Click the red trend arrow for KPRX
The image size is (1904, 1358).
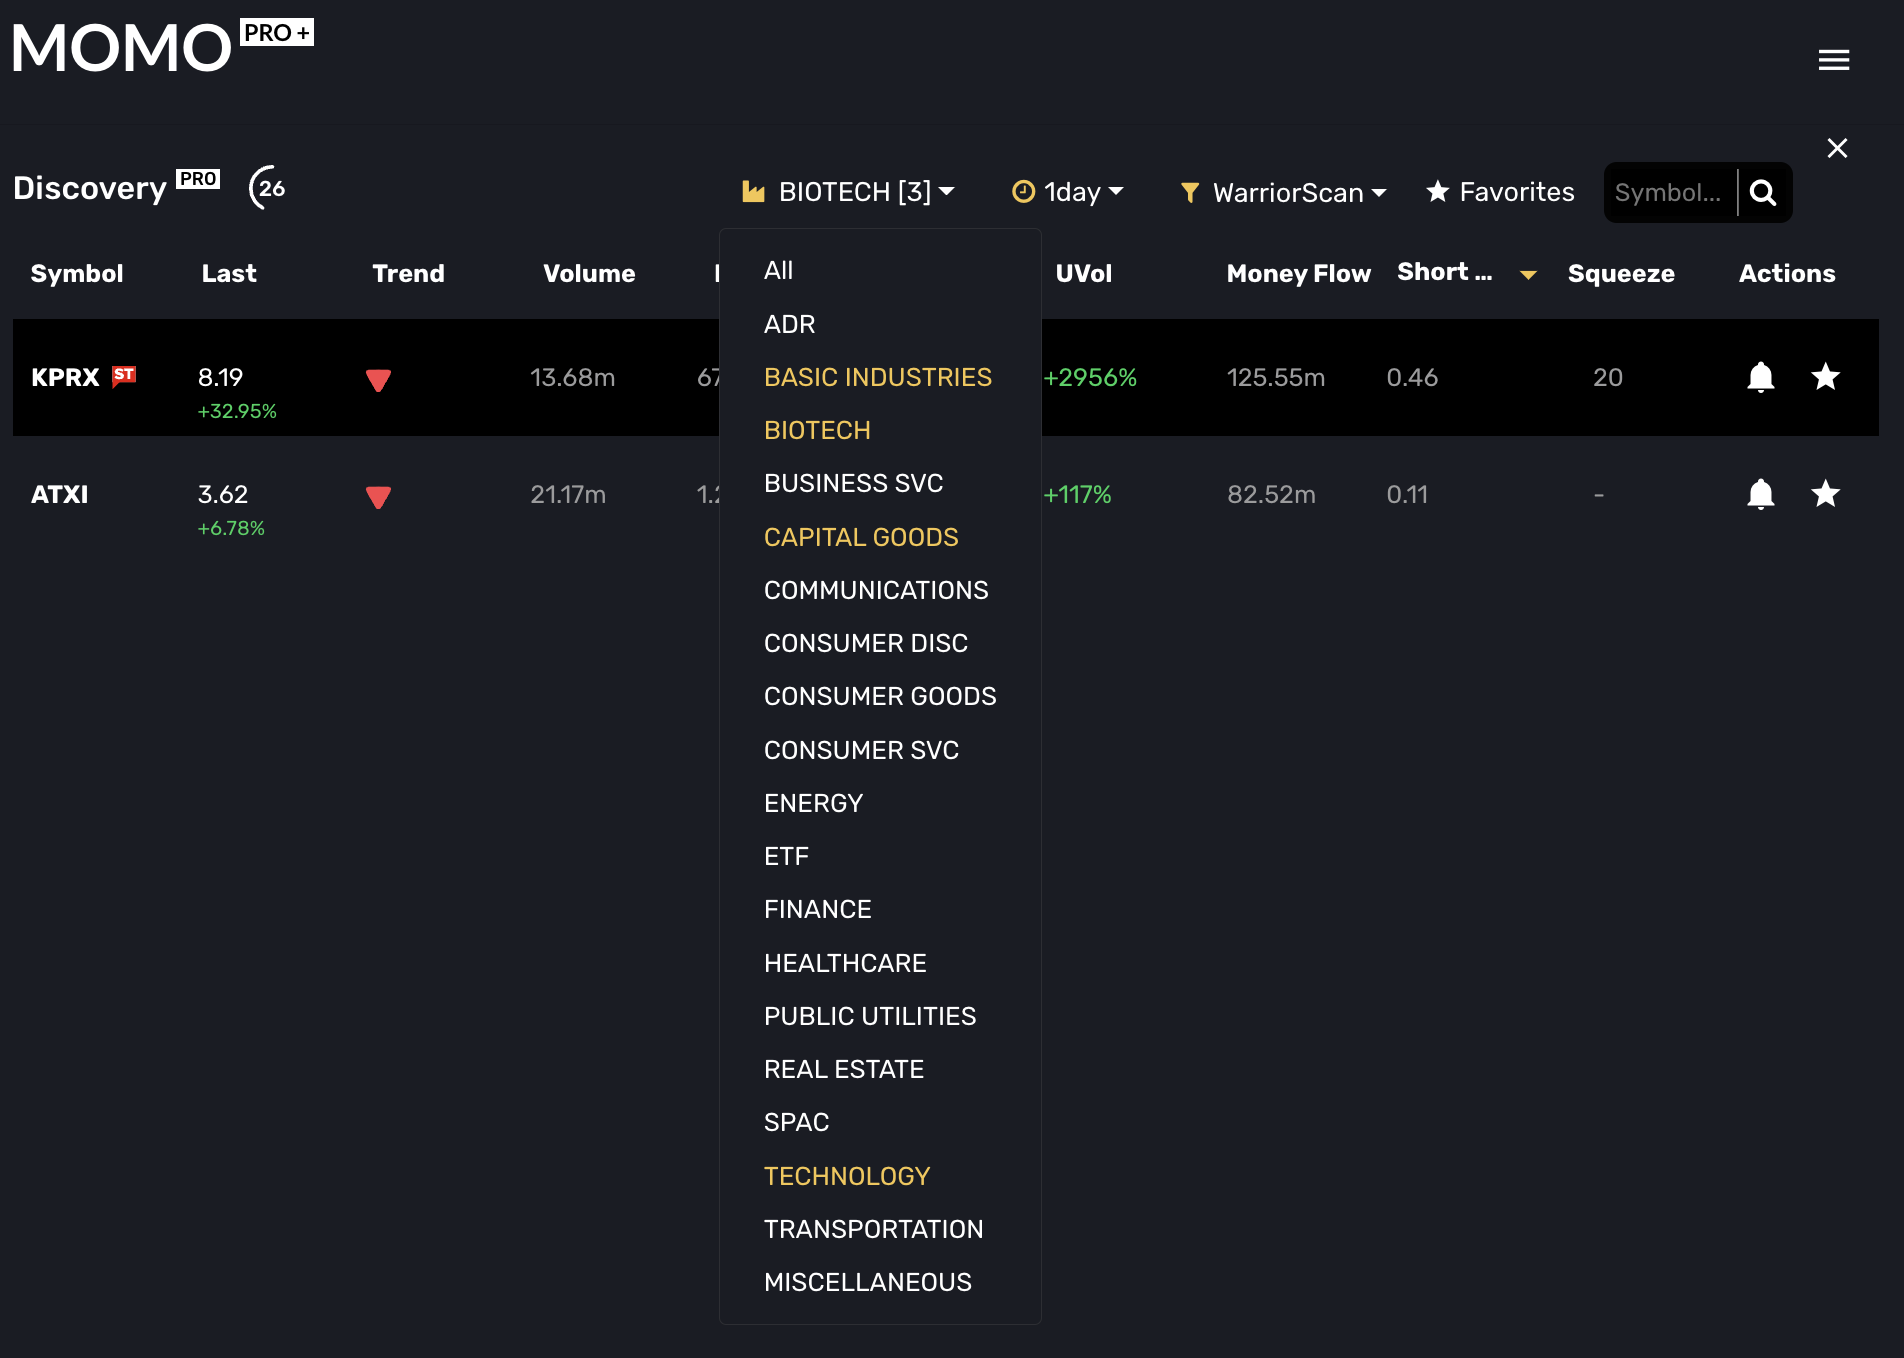[x=378, y=379]
